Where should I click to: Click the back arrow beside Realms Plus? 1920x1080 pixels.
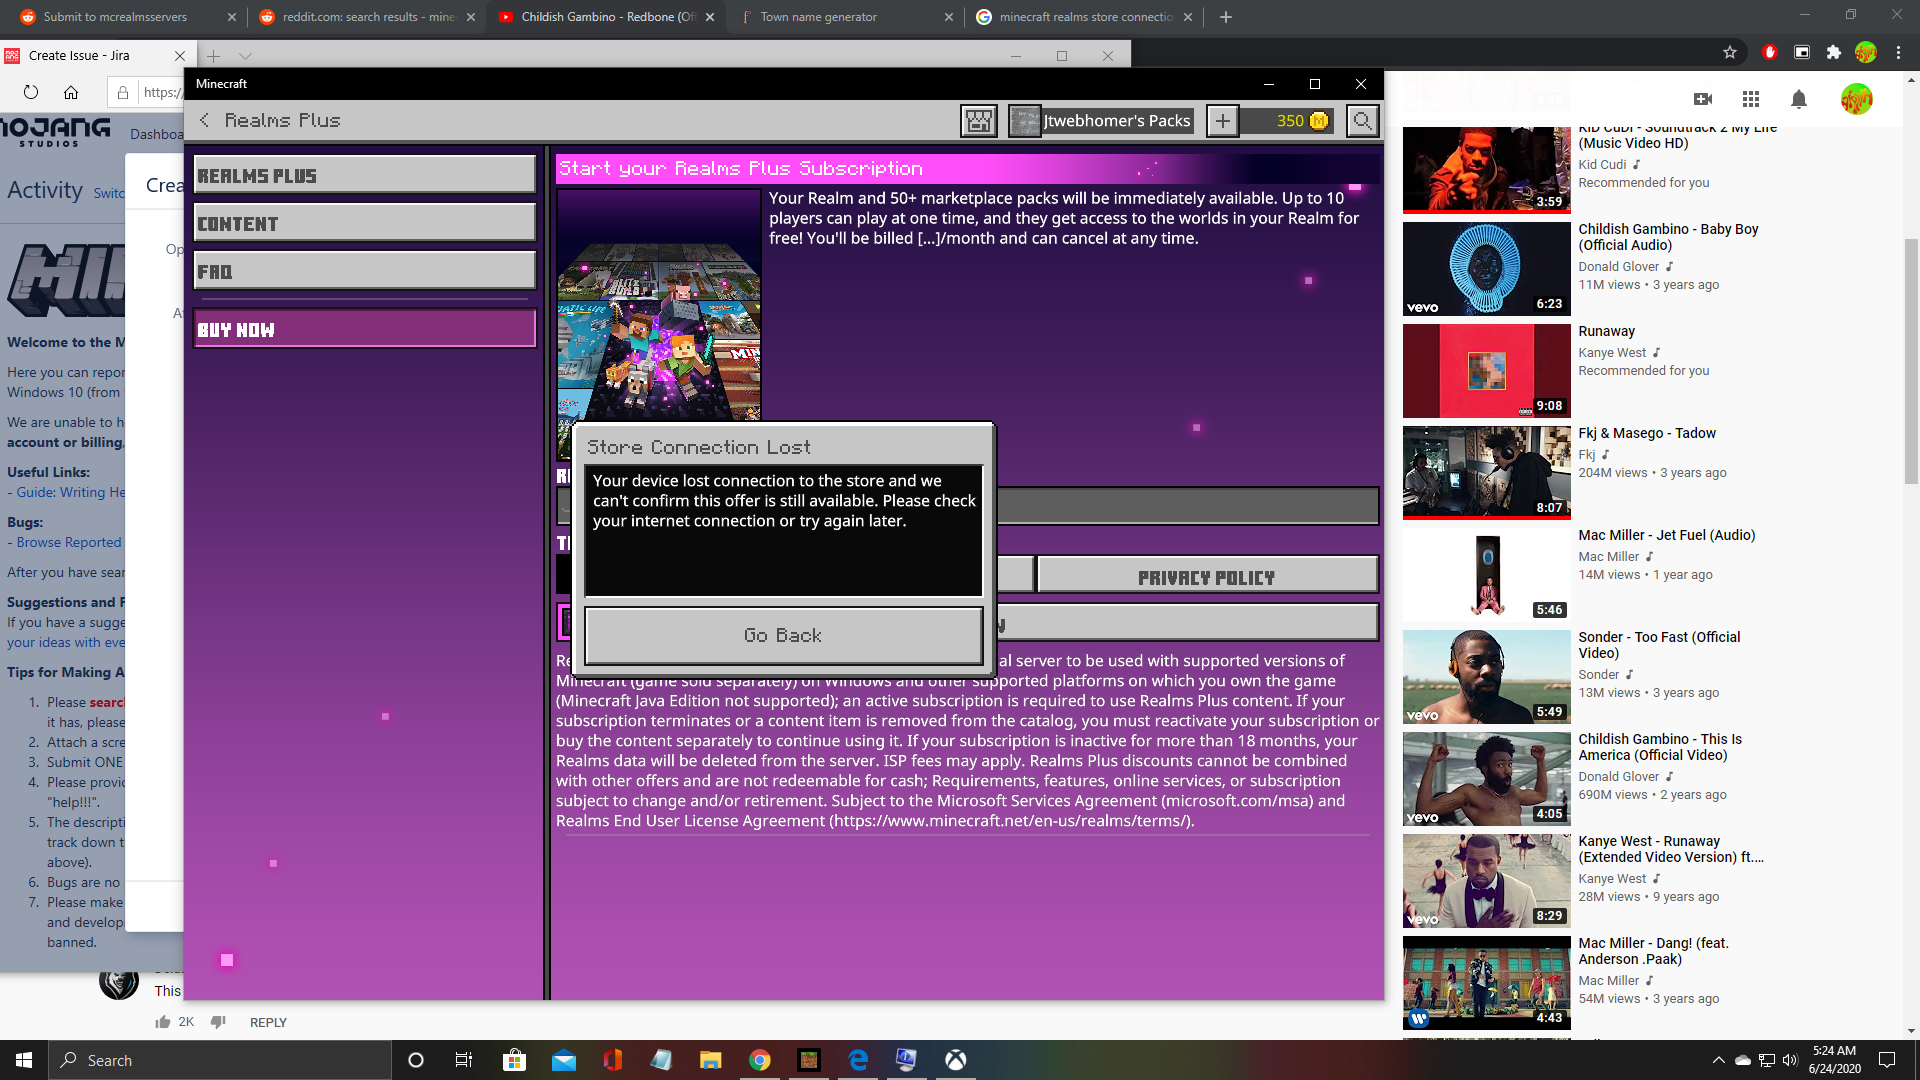(x=205, y=120)
